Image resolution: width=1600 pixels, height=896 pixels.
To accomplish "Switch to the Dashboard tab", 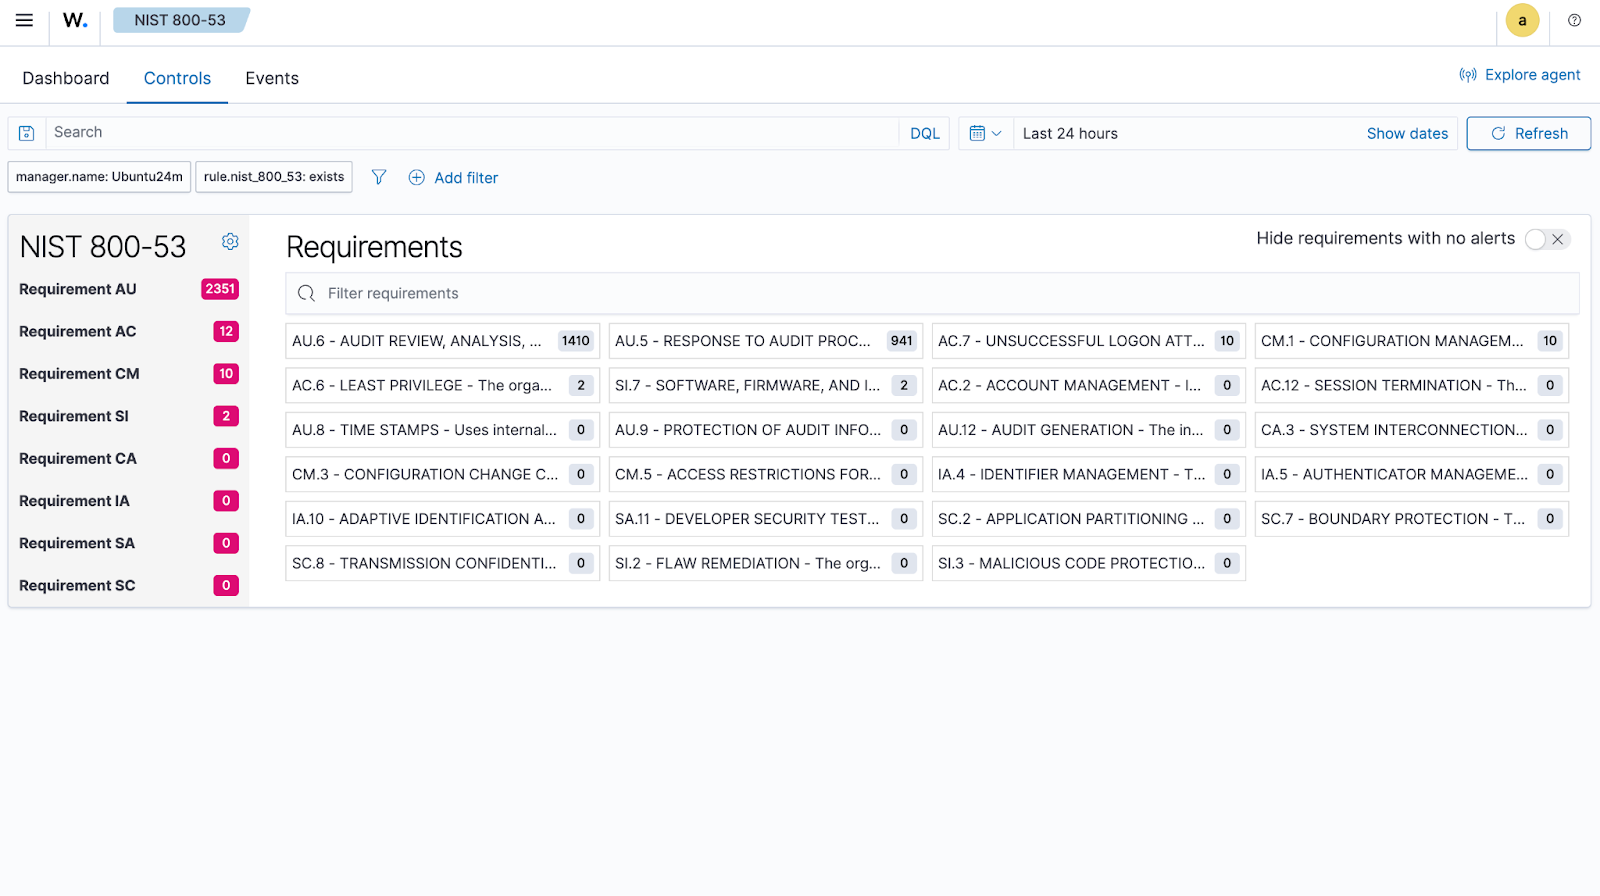I will click(x=66, y=78).
